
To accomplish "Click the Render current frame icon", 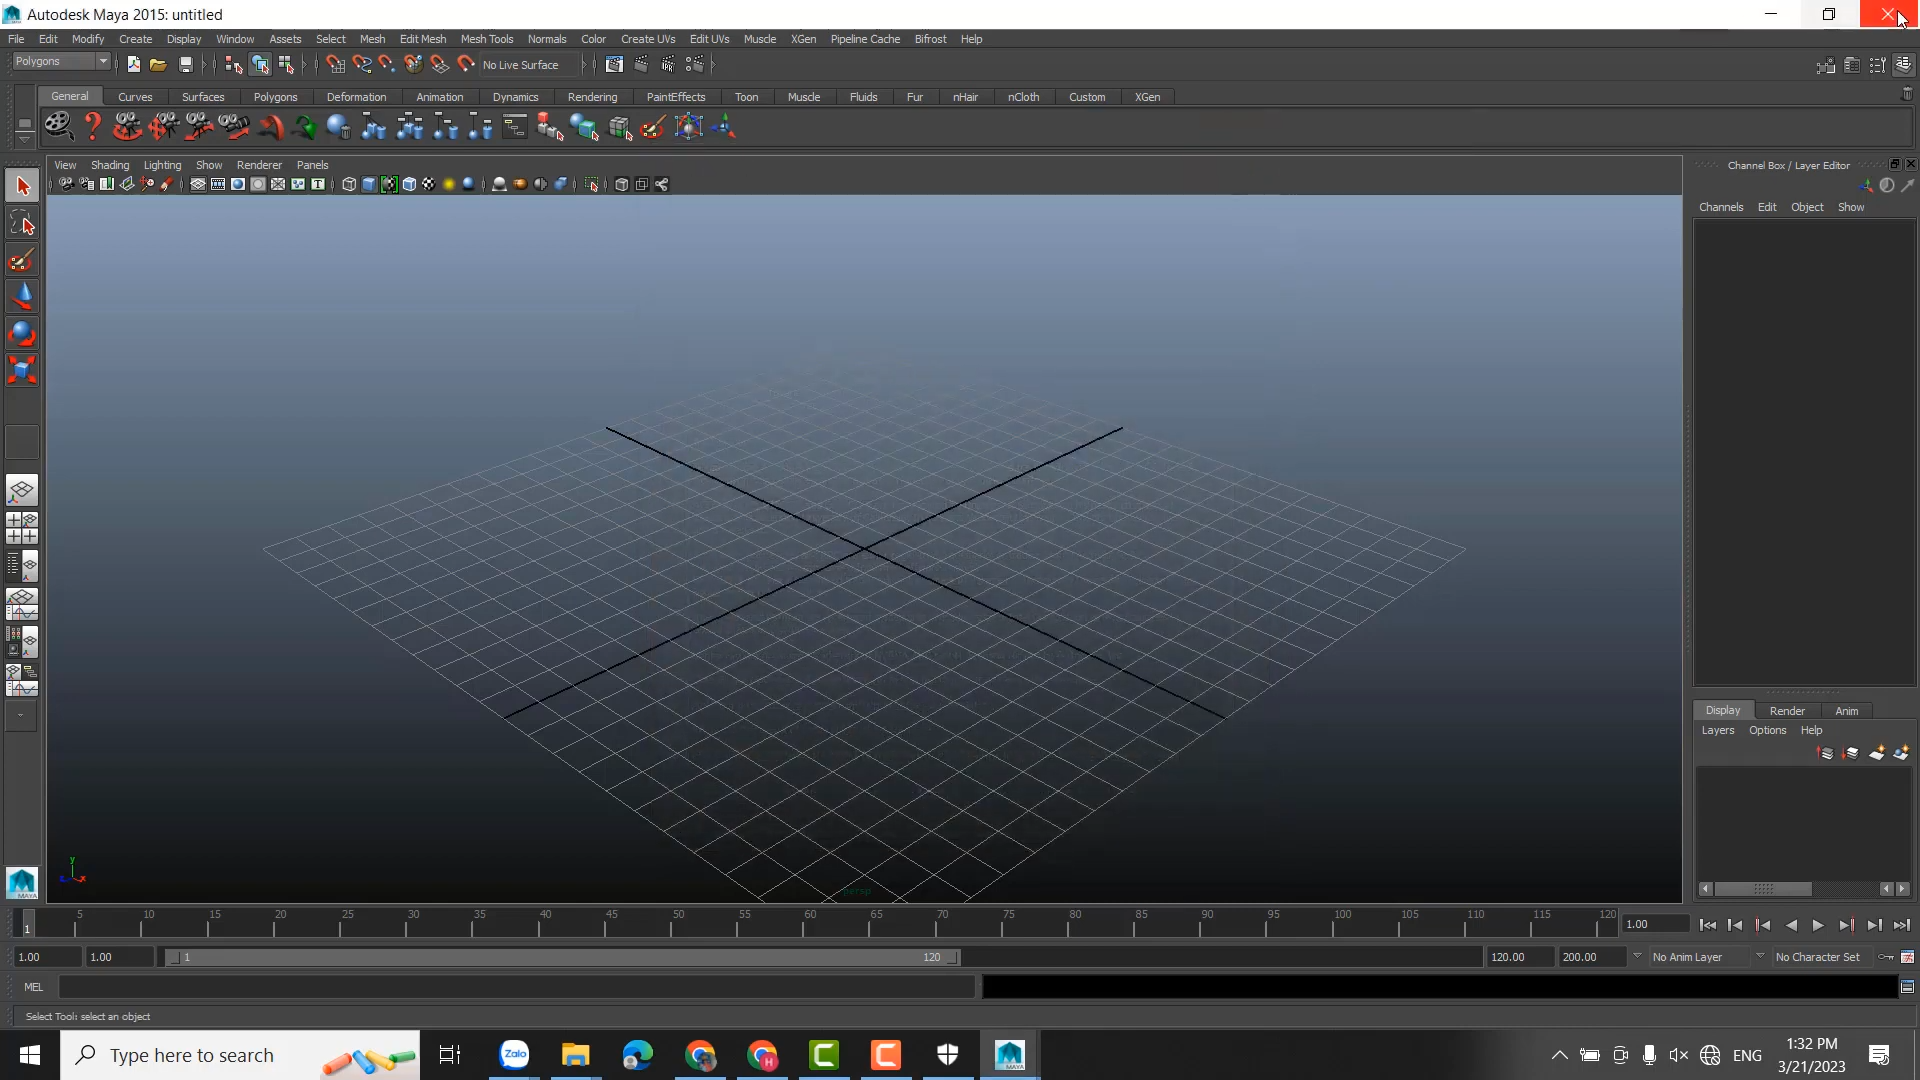I will (641, 65).
